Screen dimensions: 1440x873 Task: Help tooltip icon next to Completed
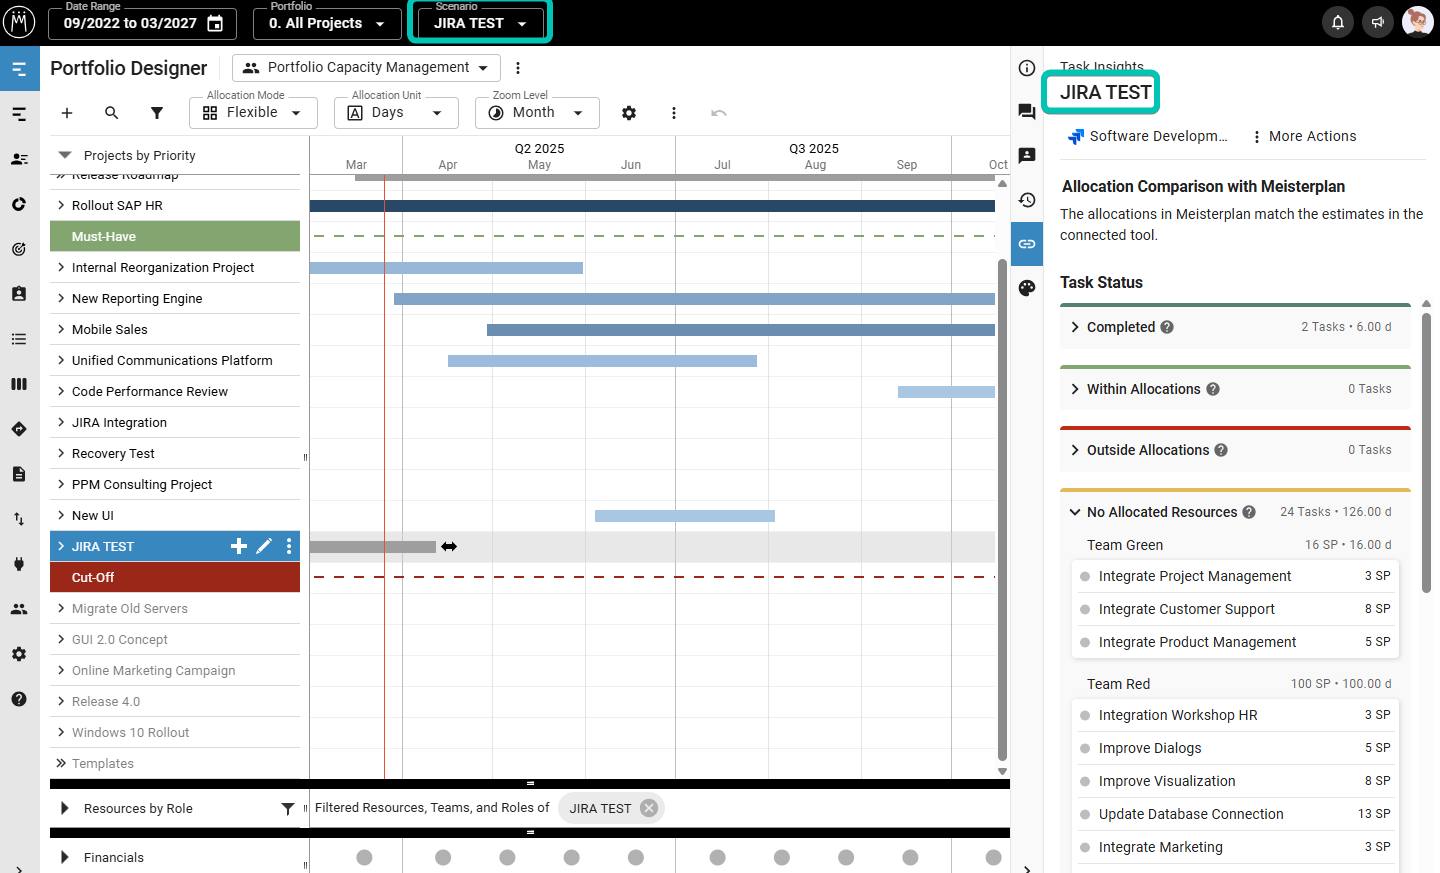pyautogui.click(x=1167, y=327)
